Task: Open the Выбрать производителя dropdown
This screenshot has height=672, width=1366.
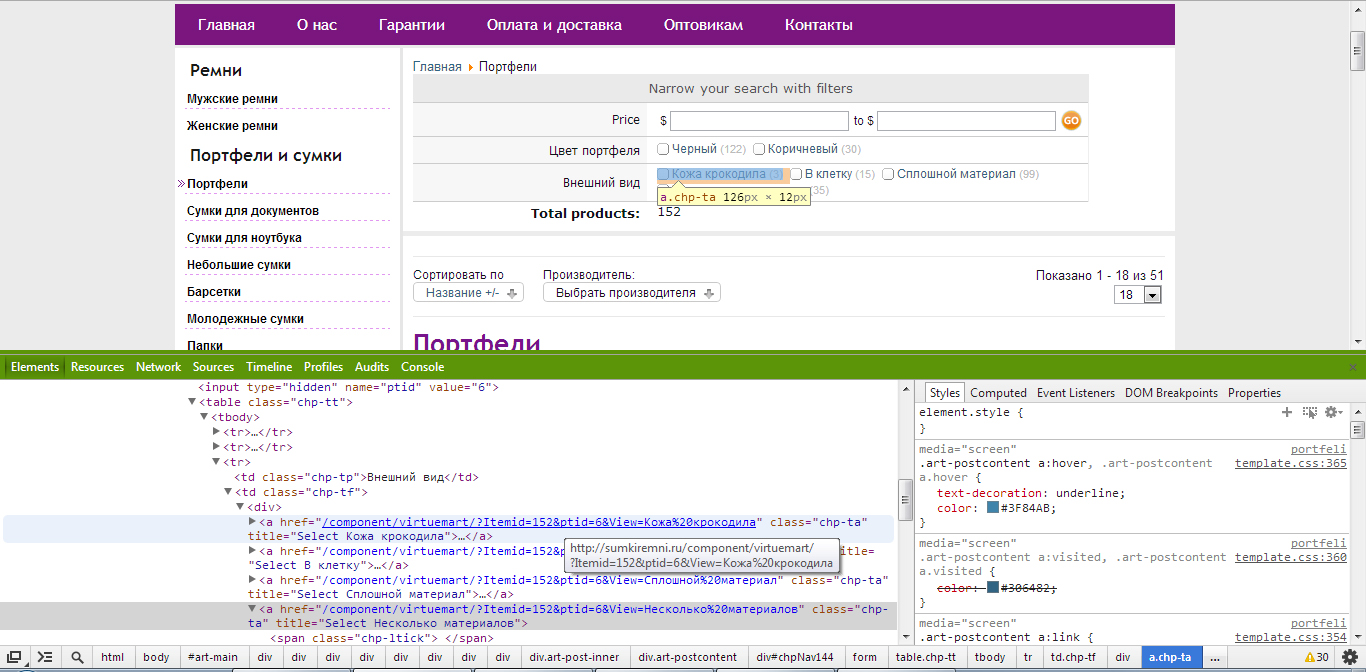Action: 631,293
